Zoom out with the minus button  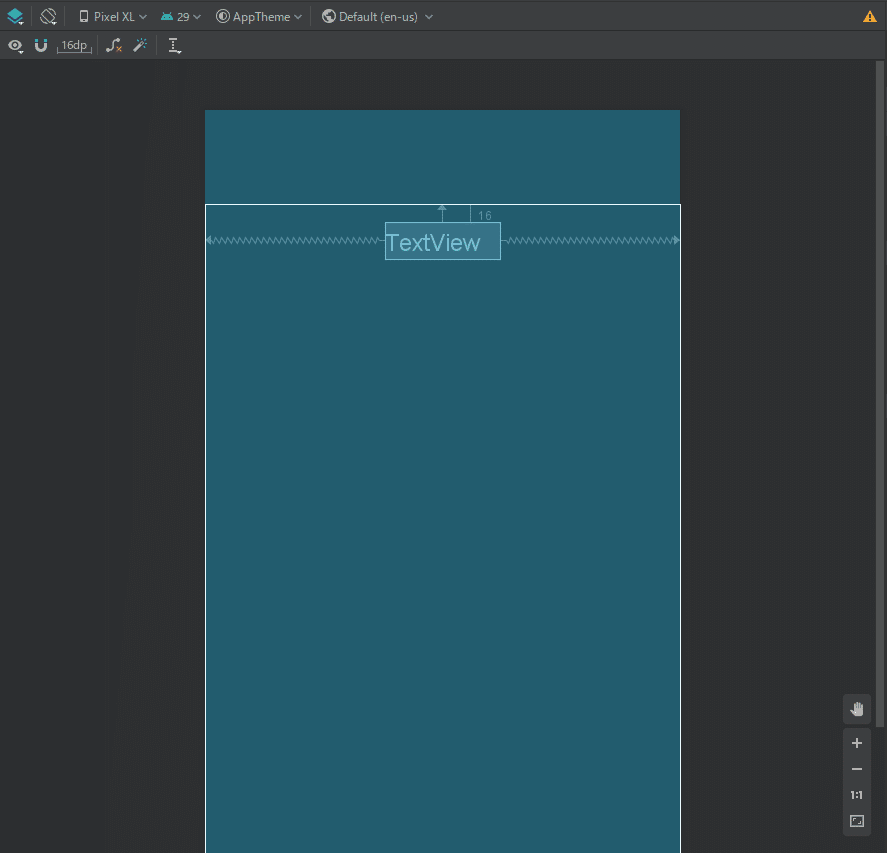(x=856, y=769)
